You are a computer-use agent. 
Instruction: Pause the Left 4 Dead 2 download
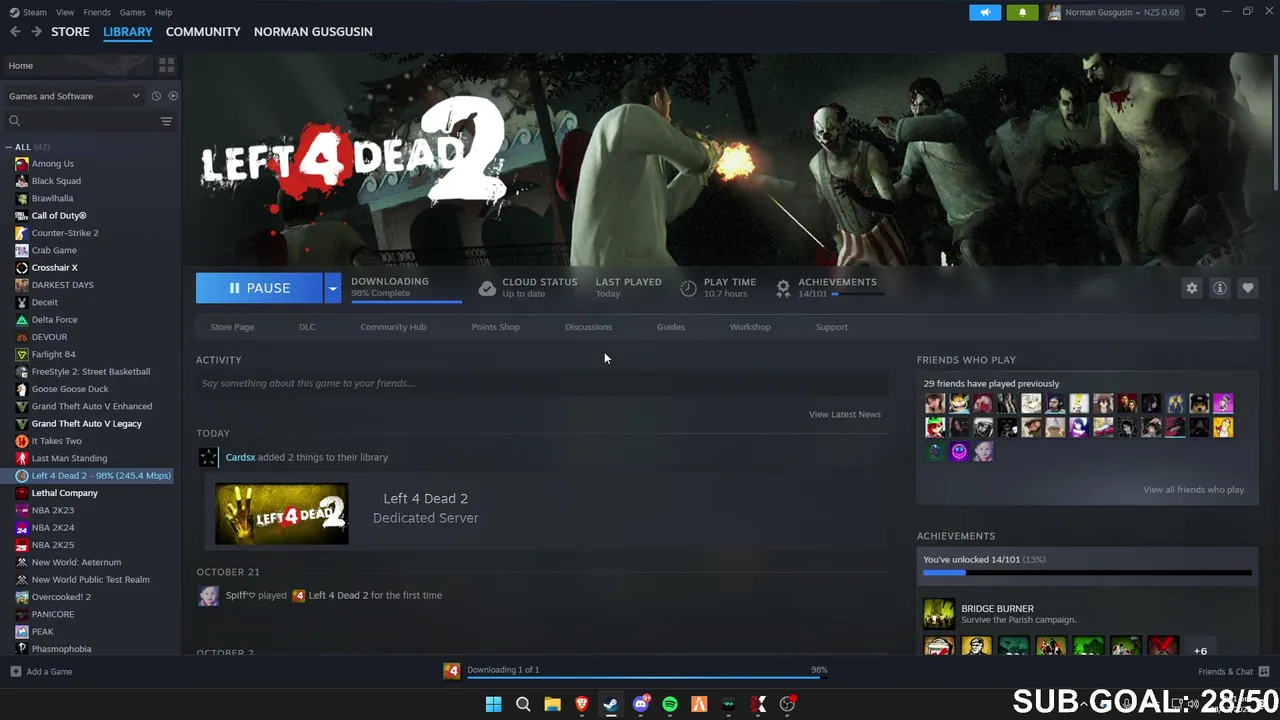point(259,288)
